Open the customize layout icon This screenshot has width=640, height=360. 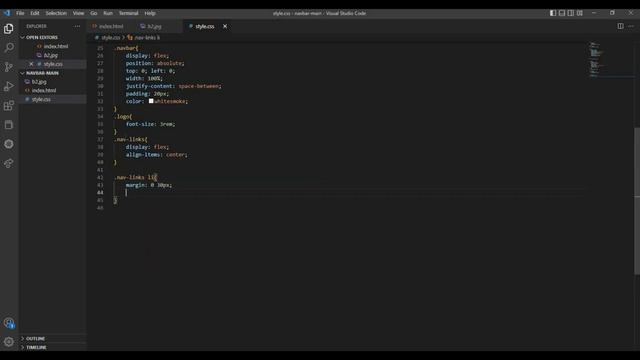(580, 13)
